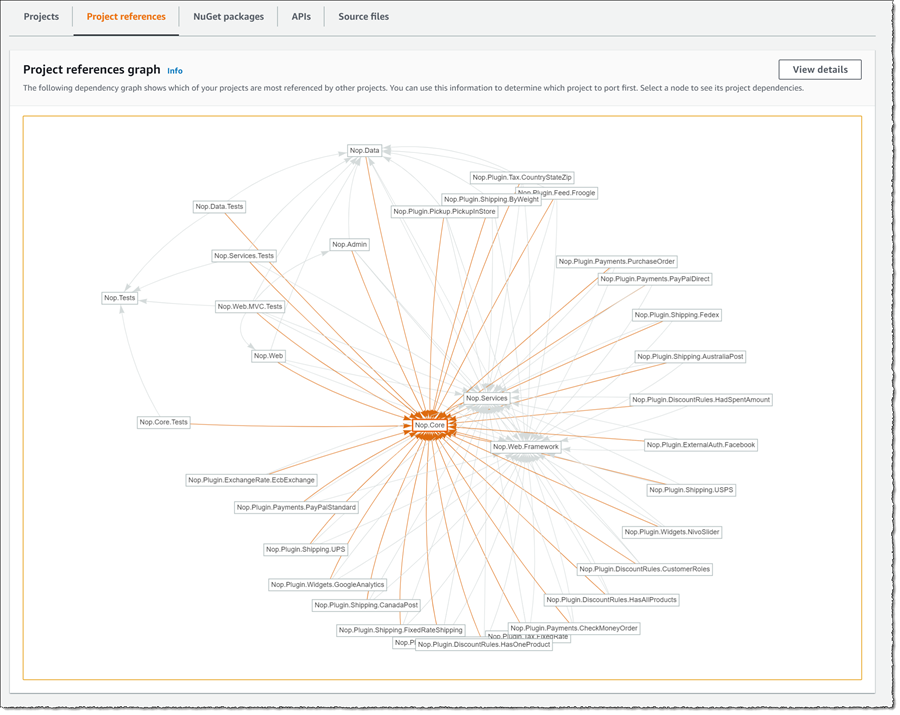This screenshot has height=715, width=900.
Task: Click the Nop.Tests node on the left
Action: pyautogui.click(x=119, y=296)
